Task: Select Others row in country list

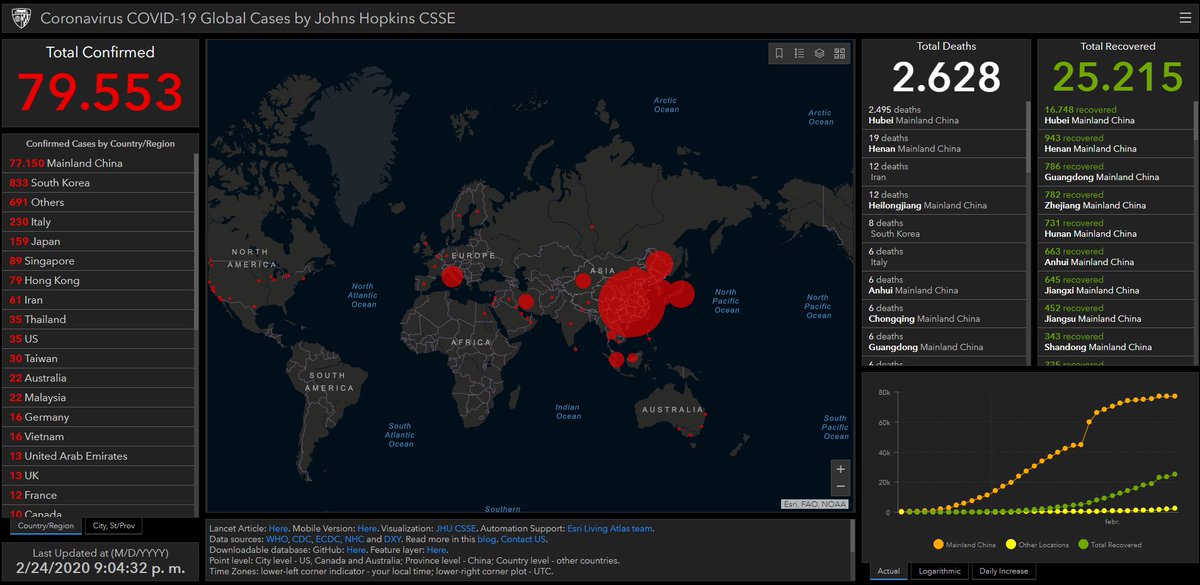Action: point(99,202)
